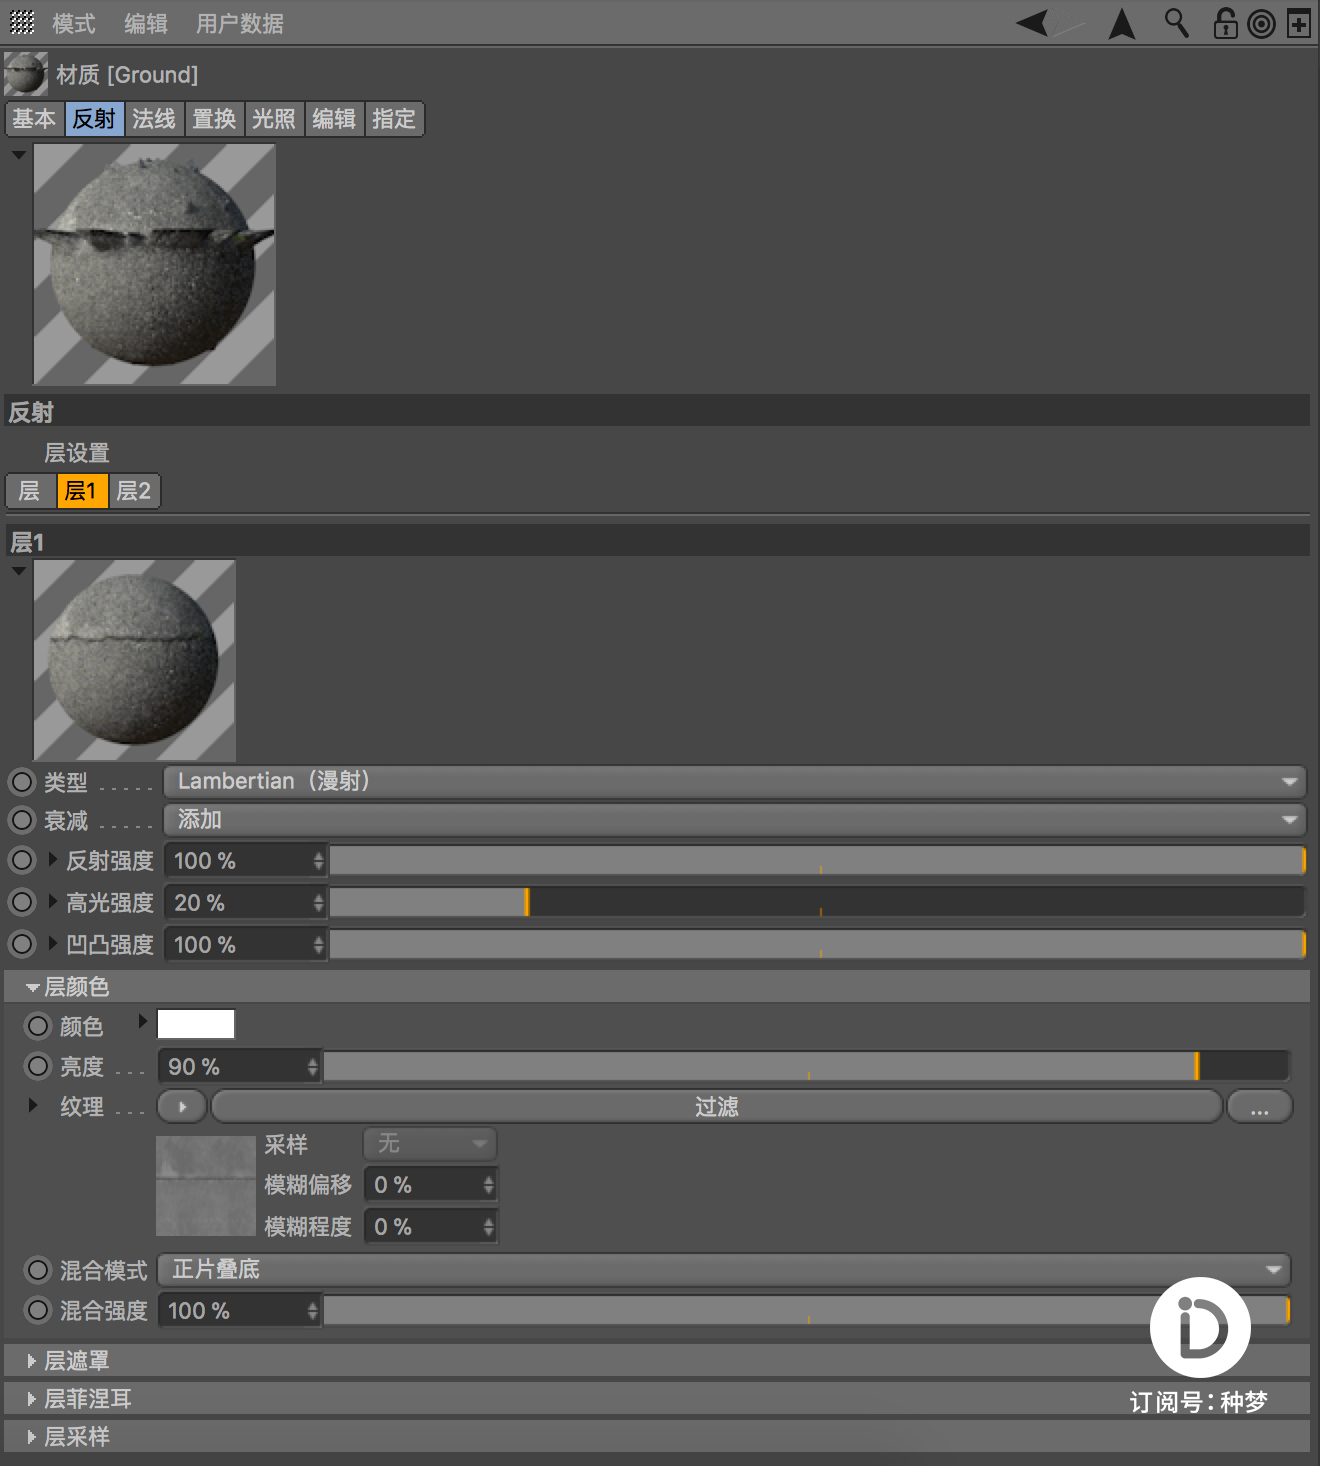Click the new attribute manager plus icon

click(x=1298, y=24)
